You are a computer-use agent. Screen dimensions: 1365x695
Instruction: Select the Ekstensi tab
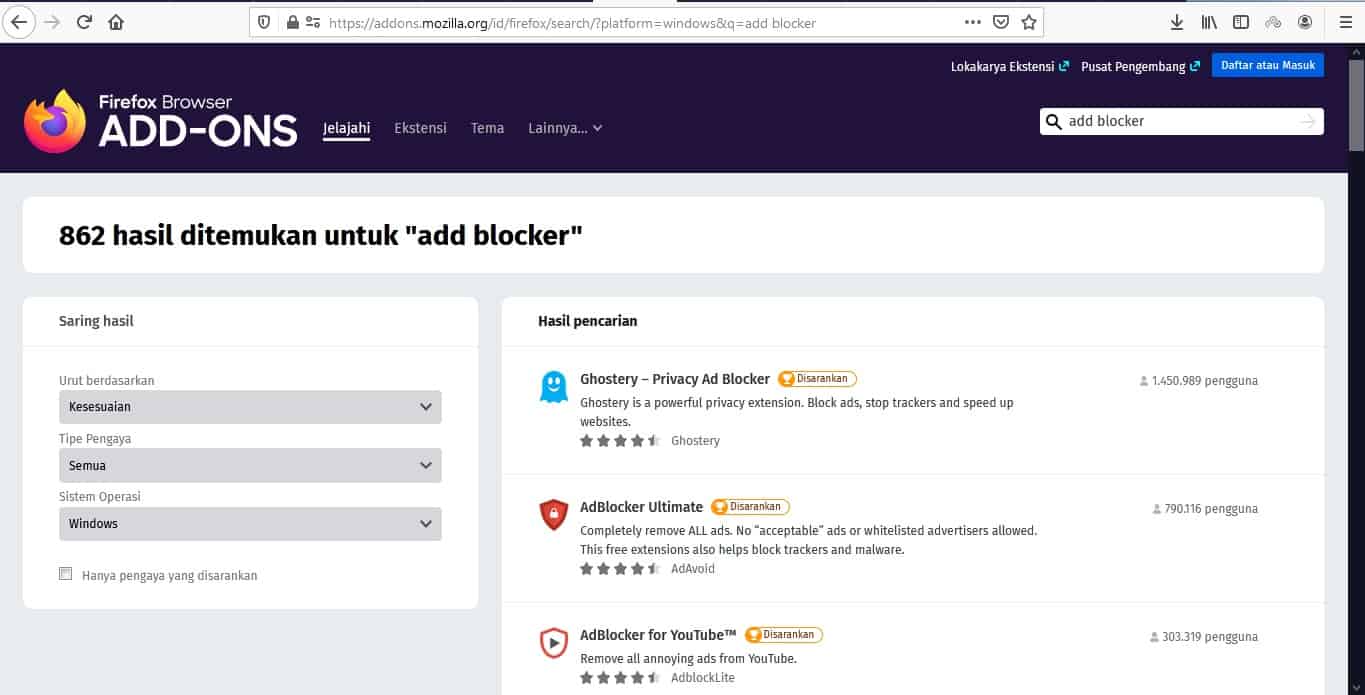point(420,128)
